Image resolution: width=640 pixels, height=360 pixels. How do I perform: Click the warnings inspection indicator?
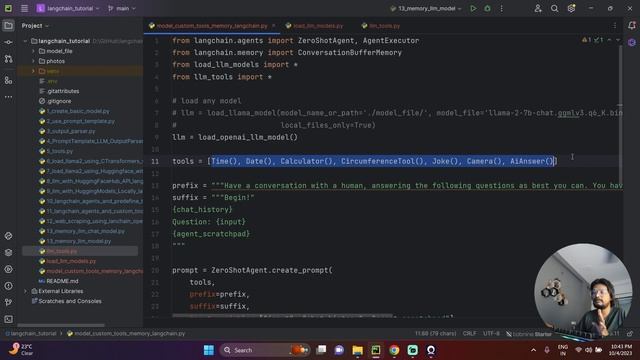587,40
